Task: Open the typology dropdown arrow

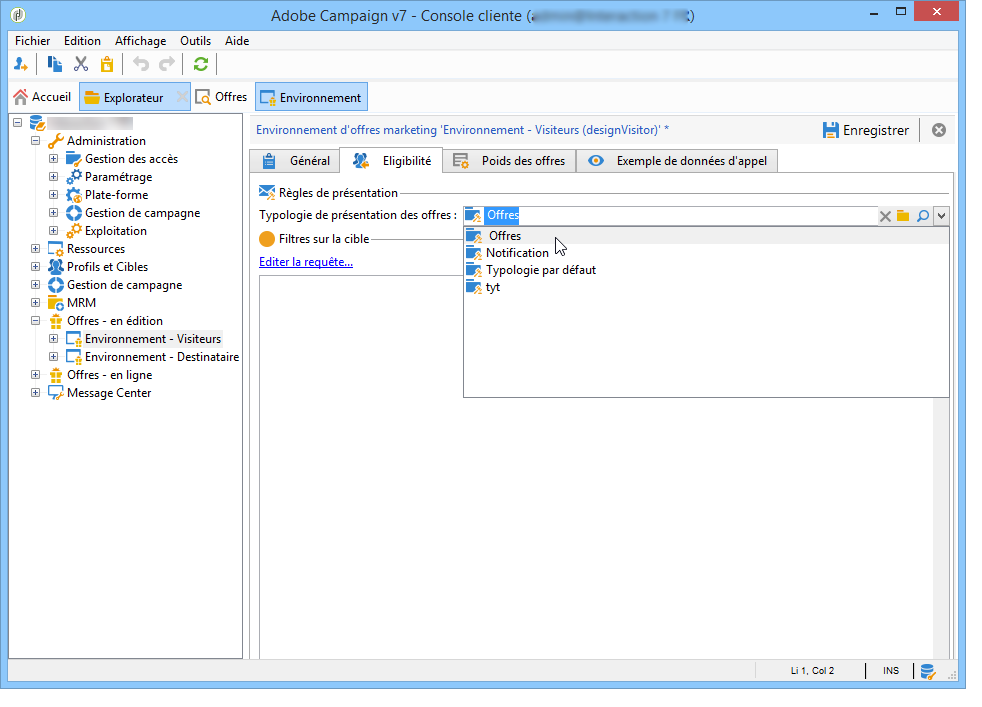Action: [941, 216]
